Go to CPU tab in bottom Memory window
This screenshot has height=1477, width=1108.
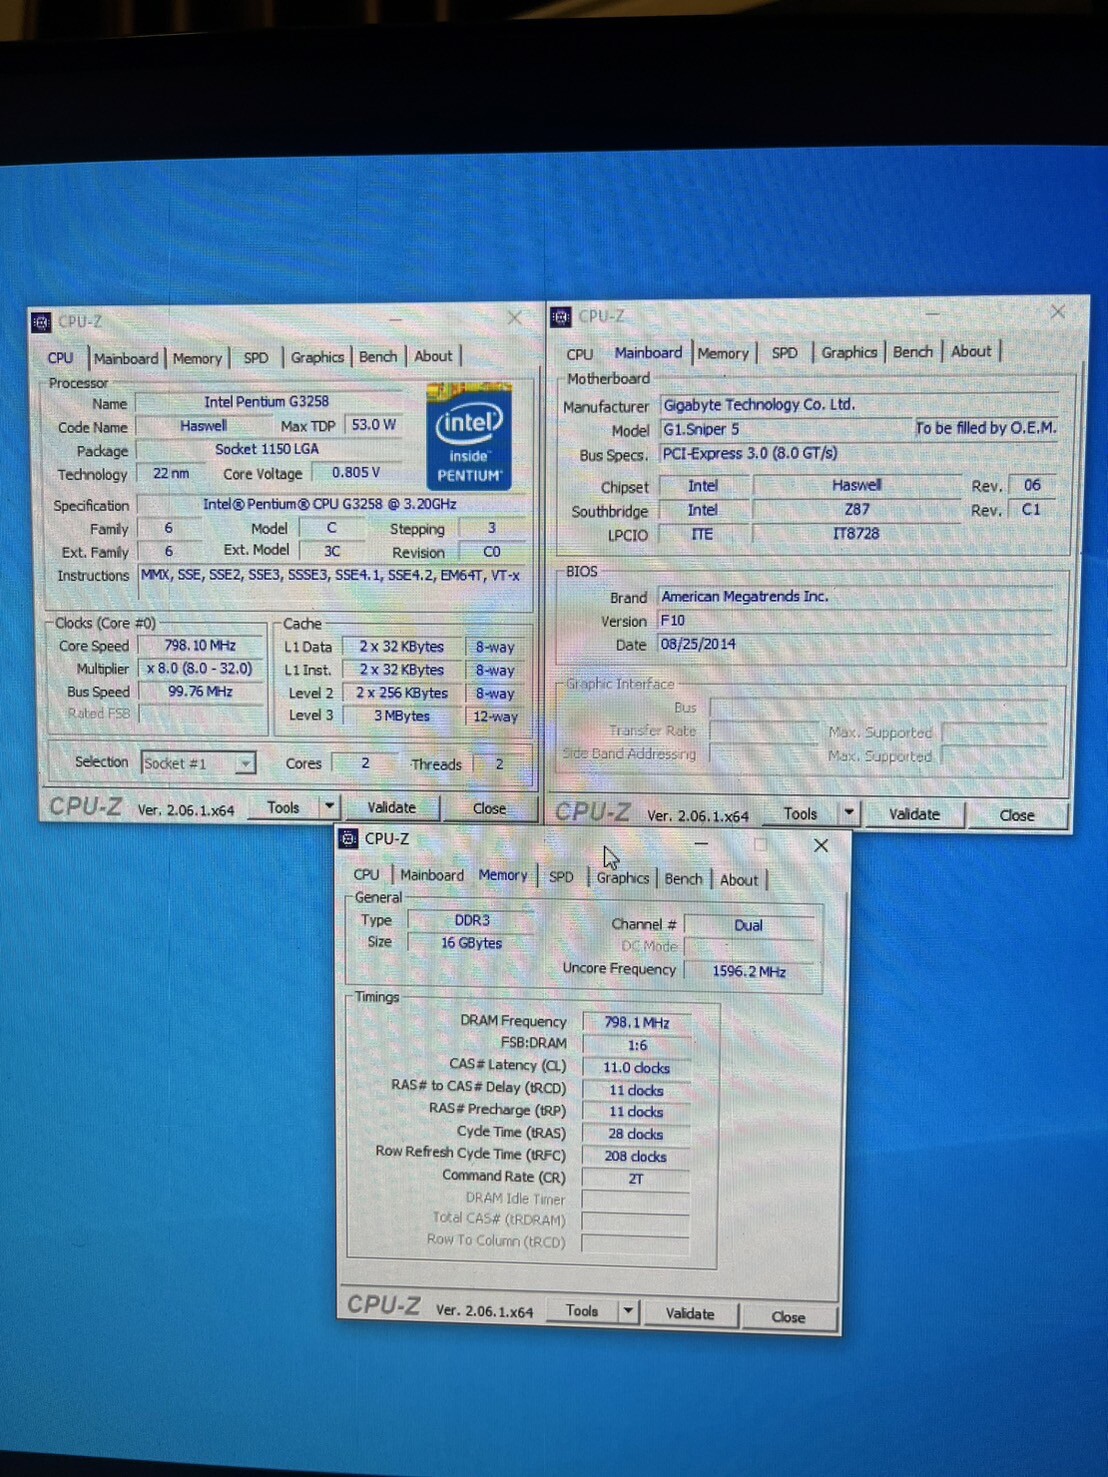click(x=366, y=874)
